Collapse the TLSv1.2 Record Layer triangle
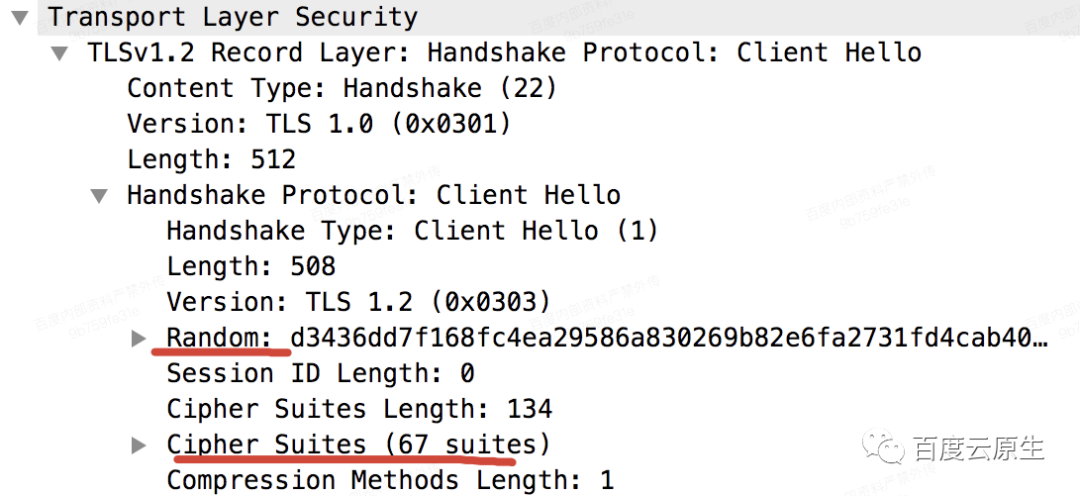 tap(61, 53)
